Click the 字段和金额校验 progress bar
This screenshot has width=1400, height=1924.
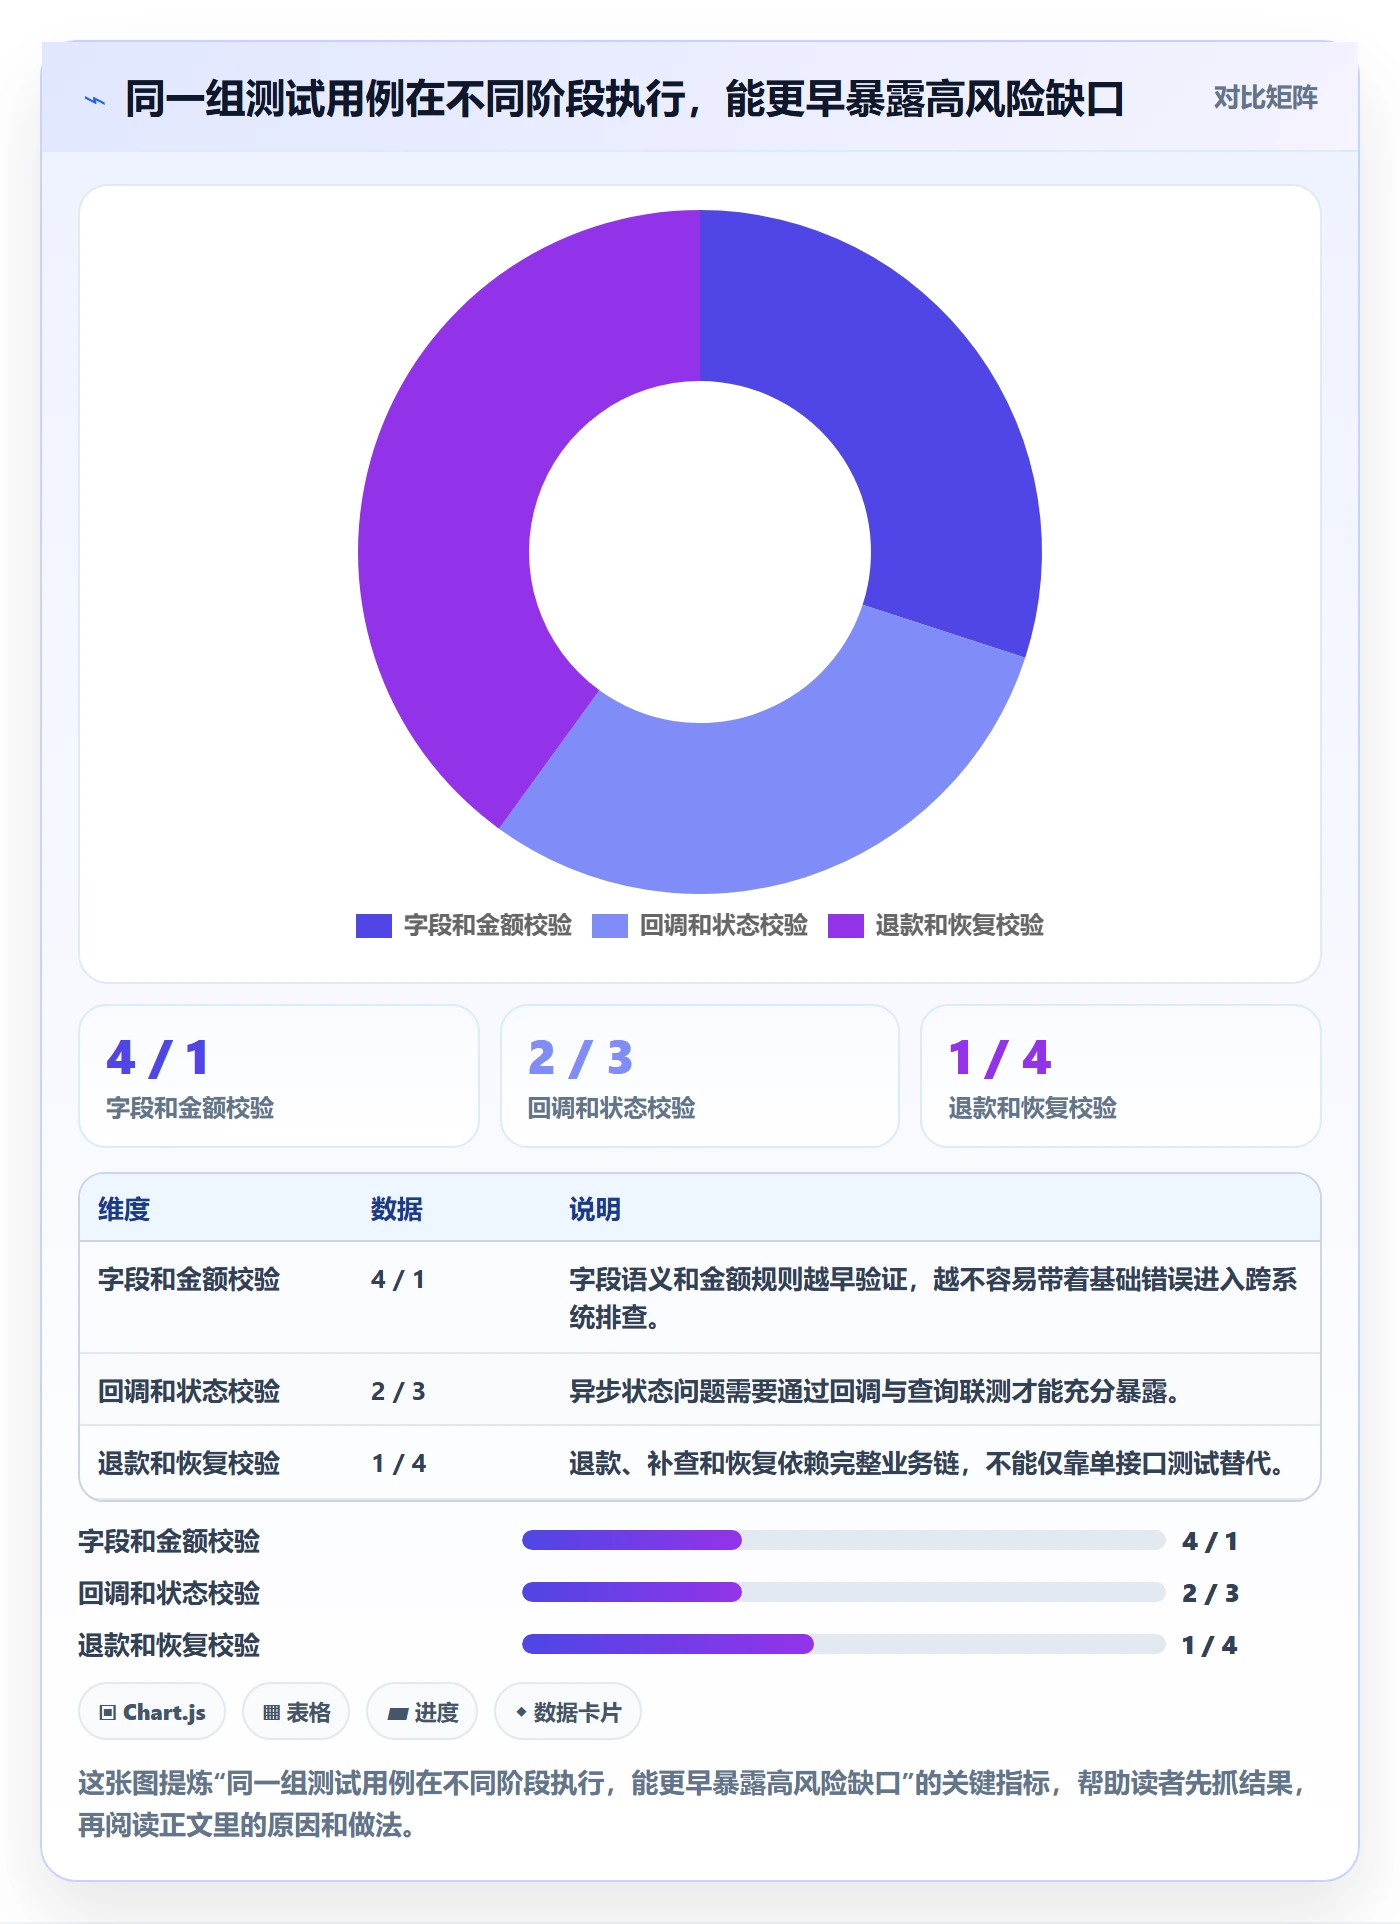[843, 1540]
